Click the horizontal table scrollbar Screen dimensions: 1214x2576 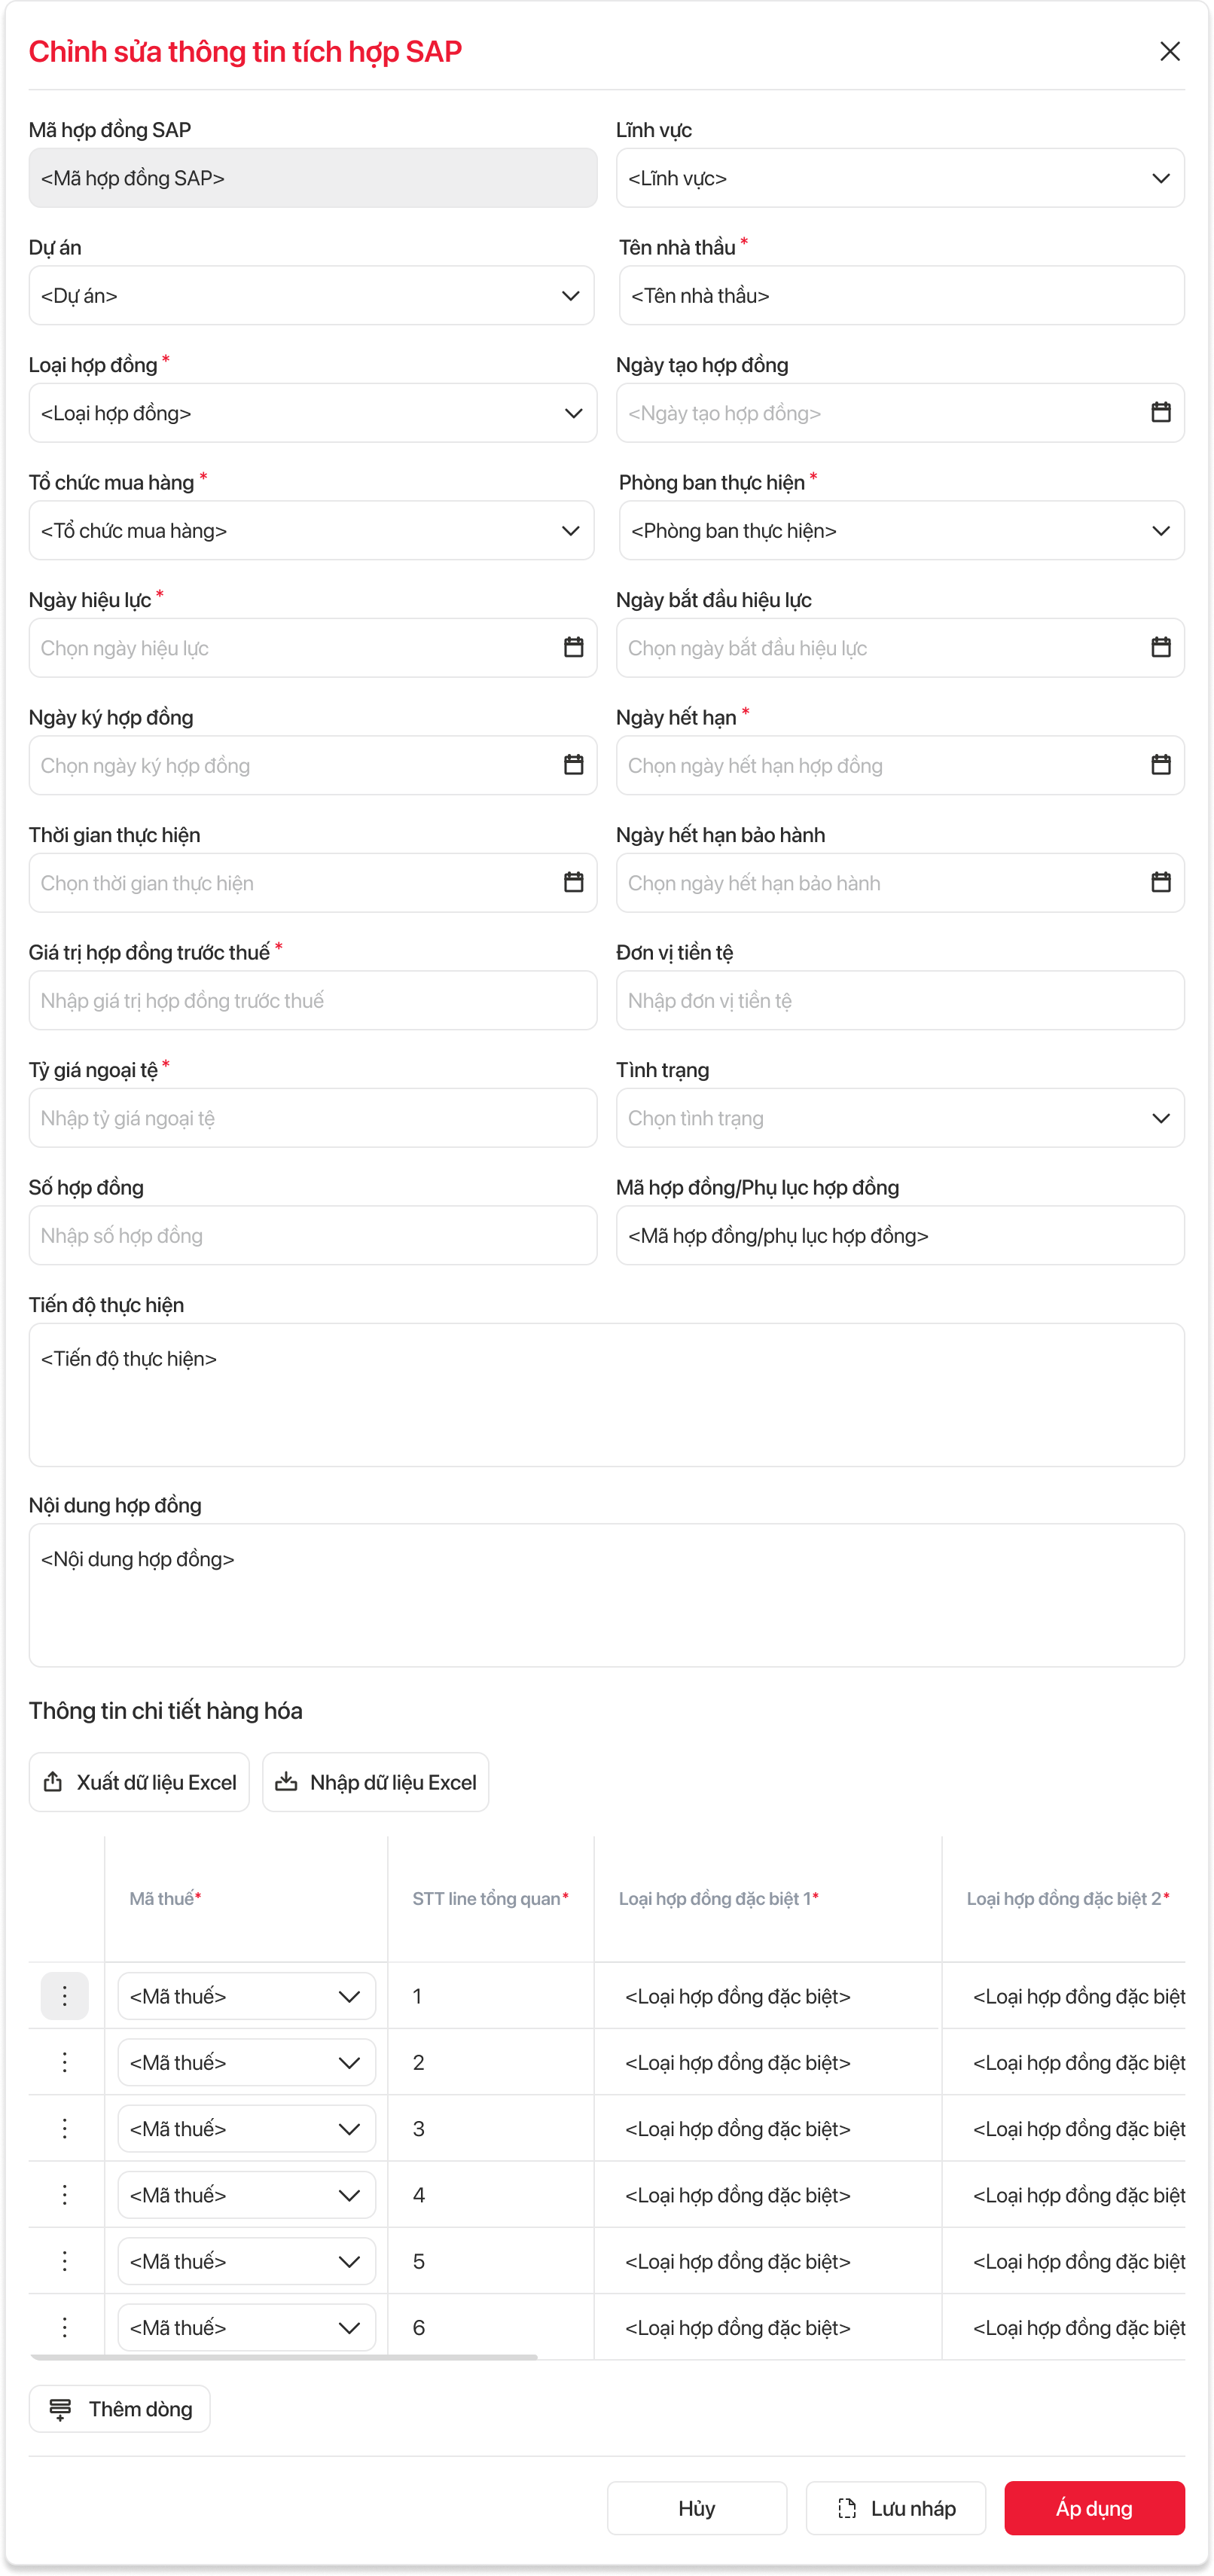(x=284, y=2357)
